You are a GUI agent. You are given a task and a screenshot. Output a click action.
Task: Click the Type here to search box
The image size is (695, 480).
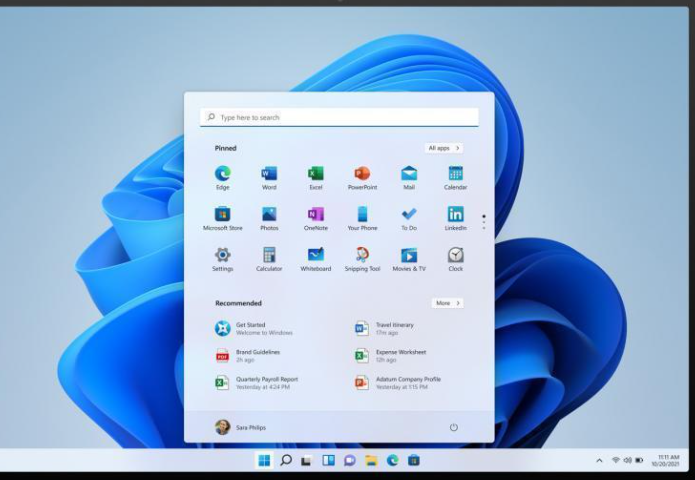pos(339,117)
